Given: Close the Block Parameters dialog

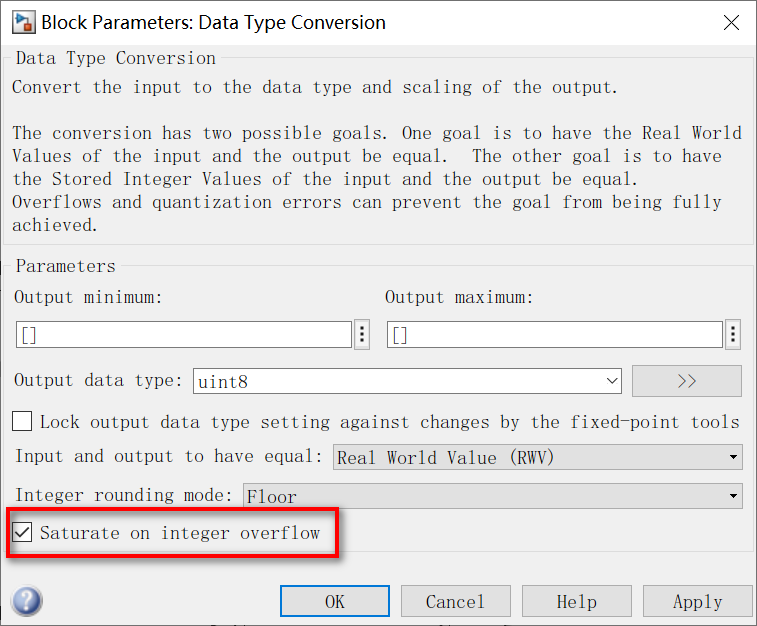Looking at the screenshot, I should click(x=731, y=22).
